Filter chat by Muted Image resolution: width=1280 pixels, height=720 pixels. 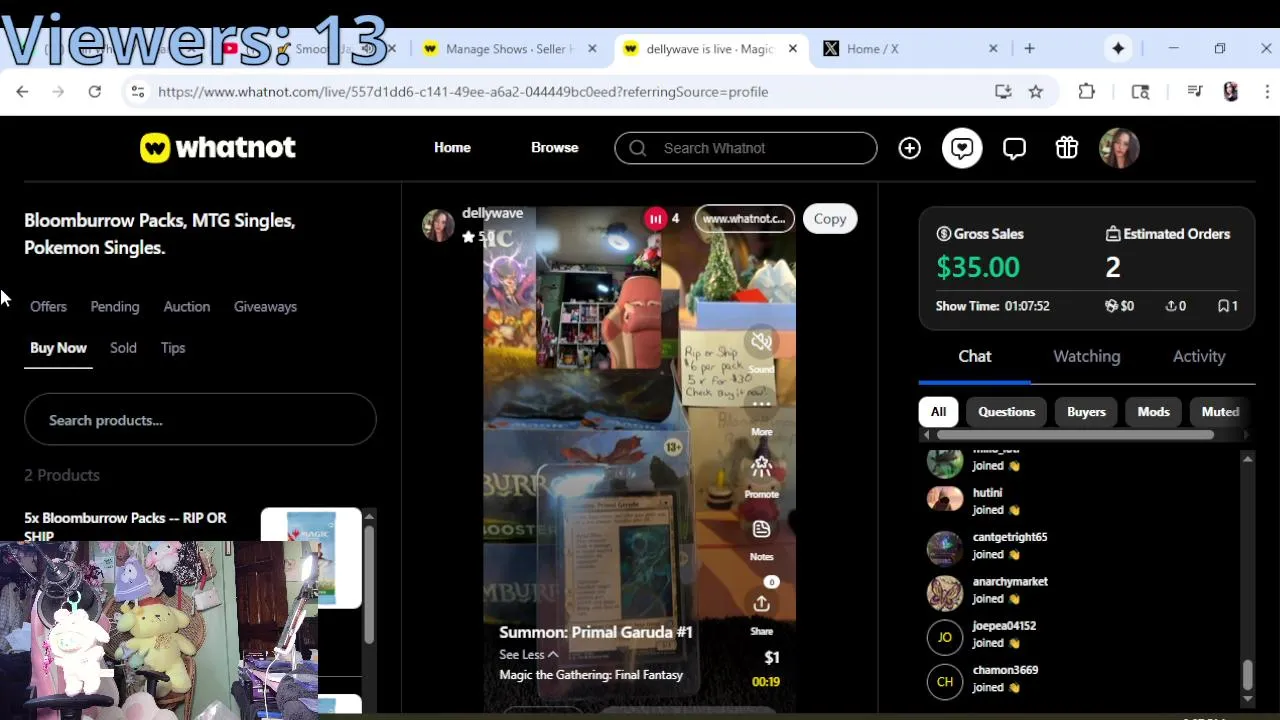click(1220, 412)
